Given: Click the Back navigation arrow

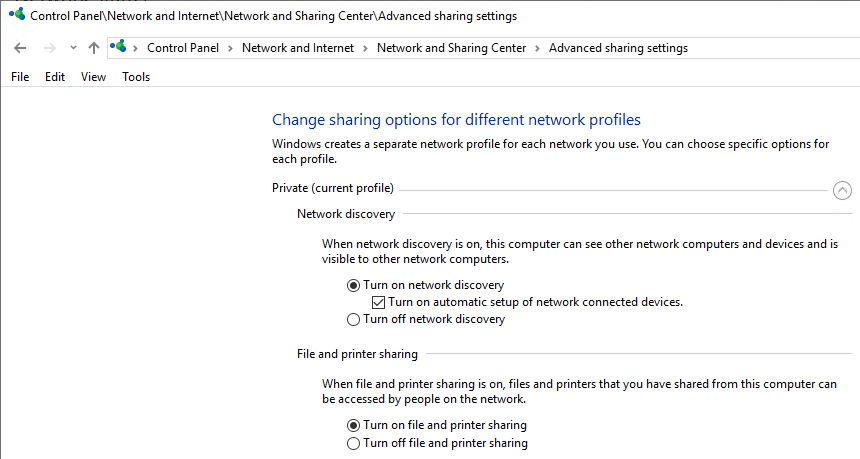Looking at the screenshot, I should point(20,48).
